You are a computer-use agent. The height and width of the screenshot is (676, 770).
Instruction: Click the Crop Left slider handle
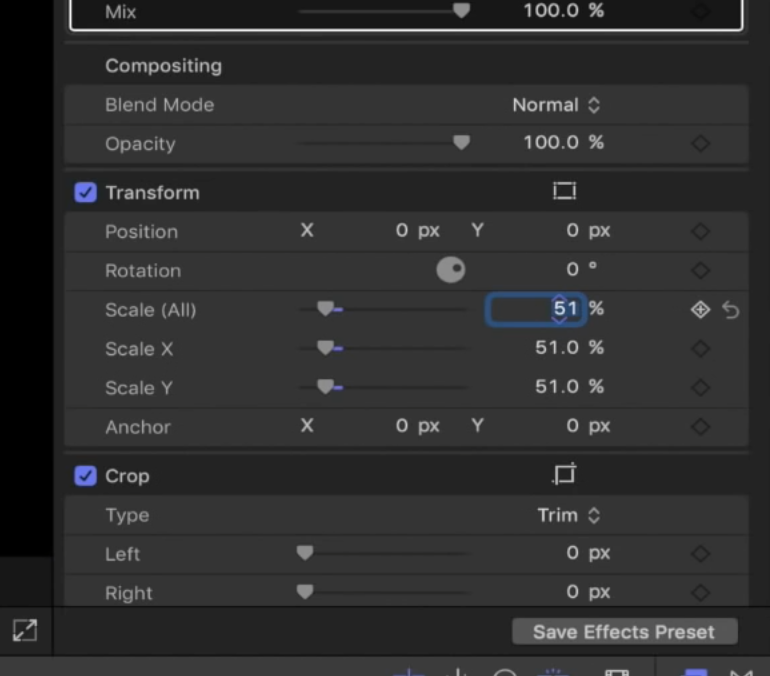click(305, 553)
